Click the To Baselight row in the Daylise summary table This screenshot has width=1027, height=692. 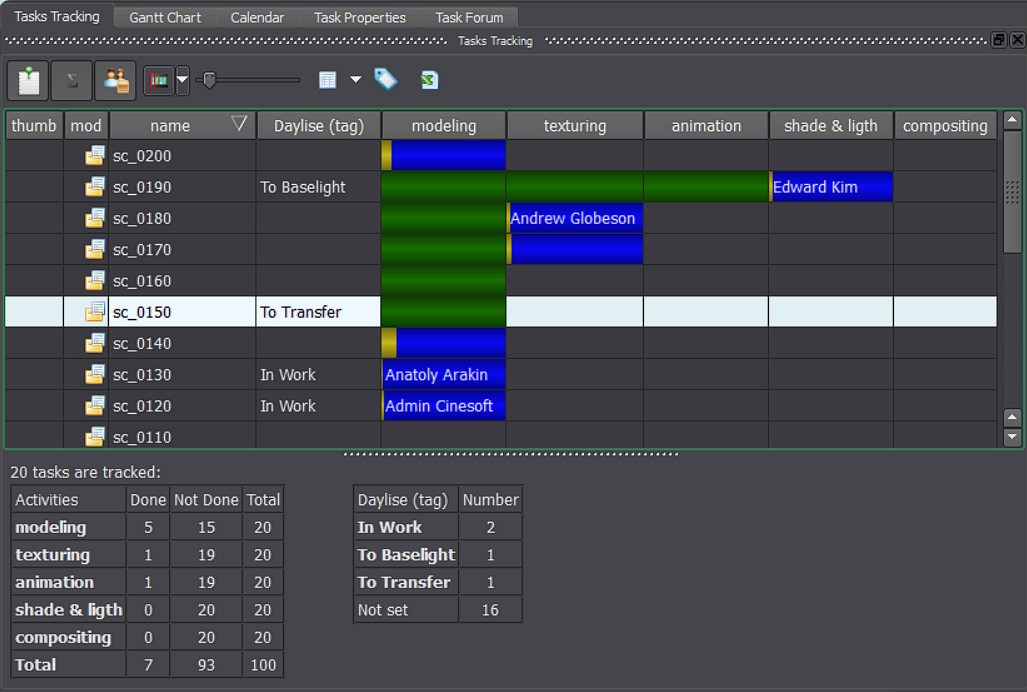[x=438, y=555]
